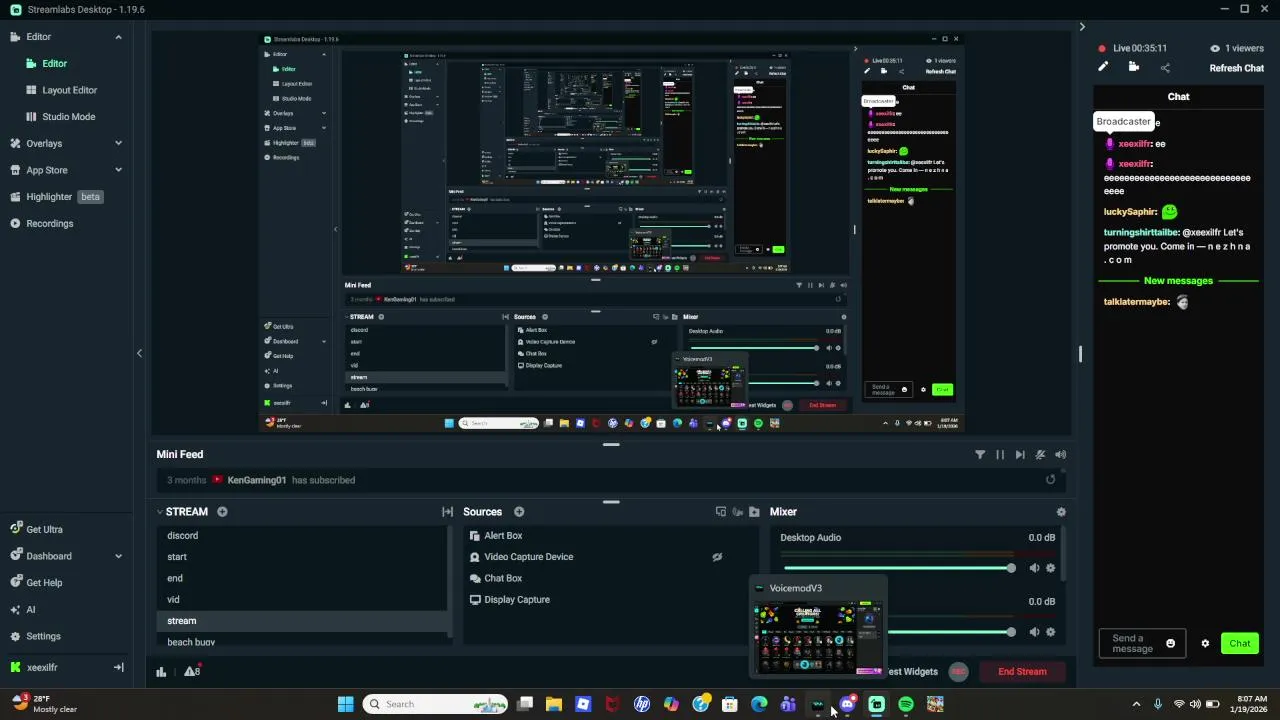Screen dimensions: 1280x720
Task: Open the performance stats bar-chart icon
Action: 161,672
